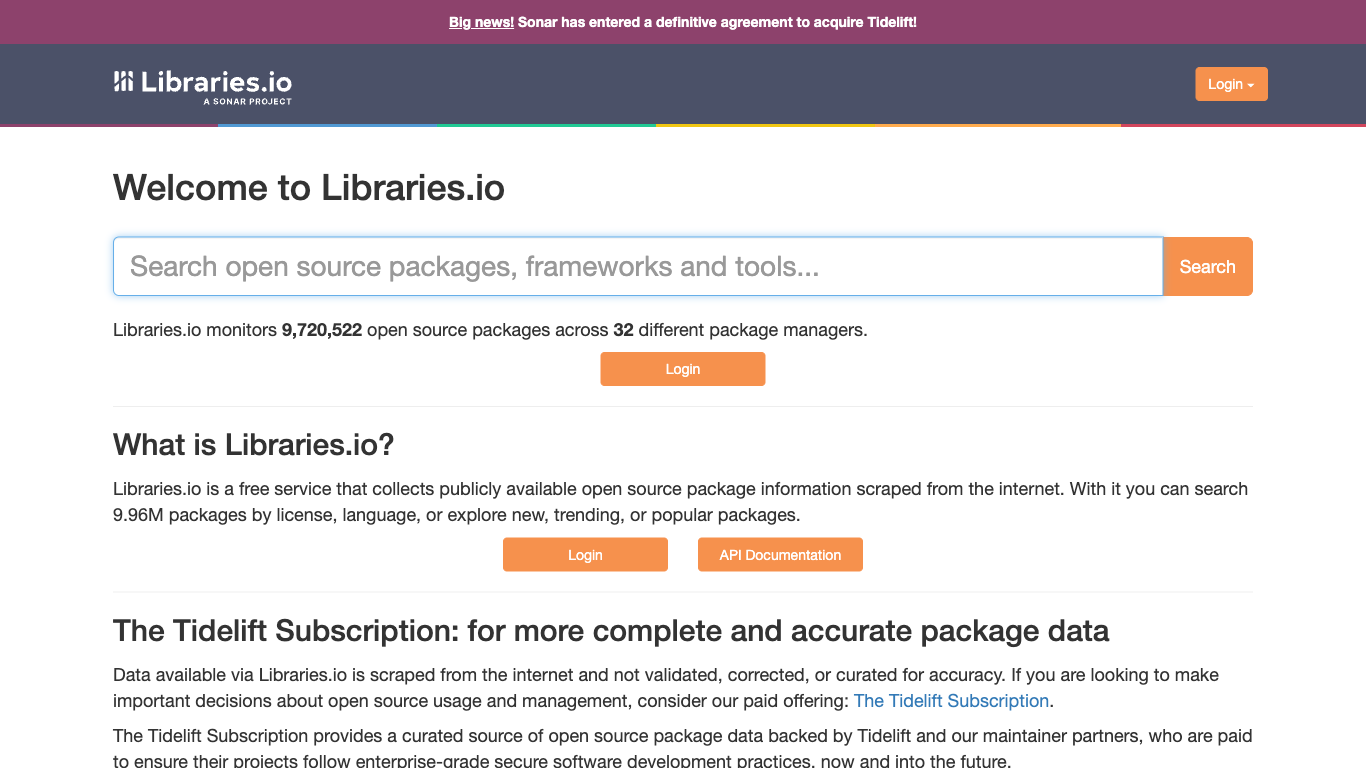Open the Login dropdown in the navbar
This screenshot has height=768, width=1366.
click(x=1231, y=84)
